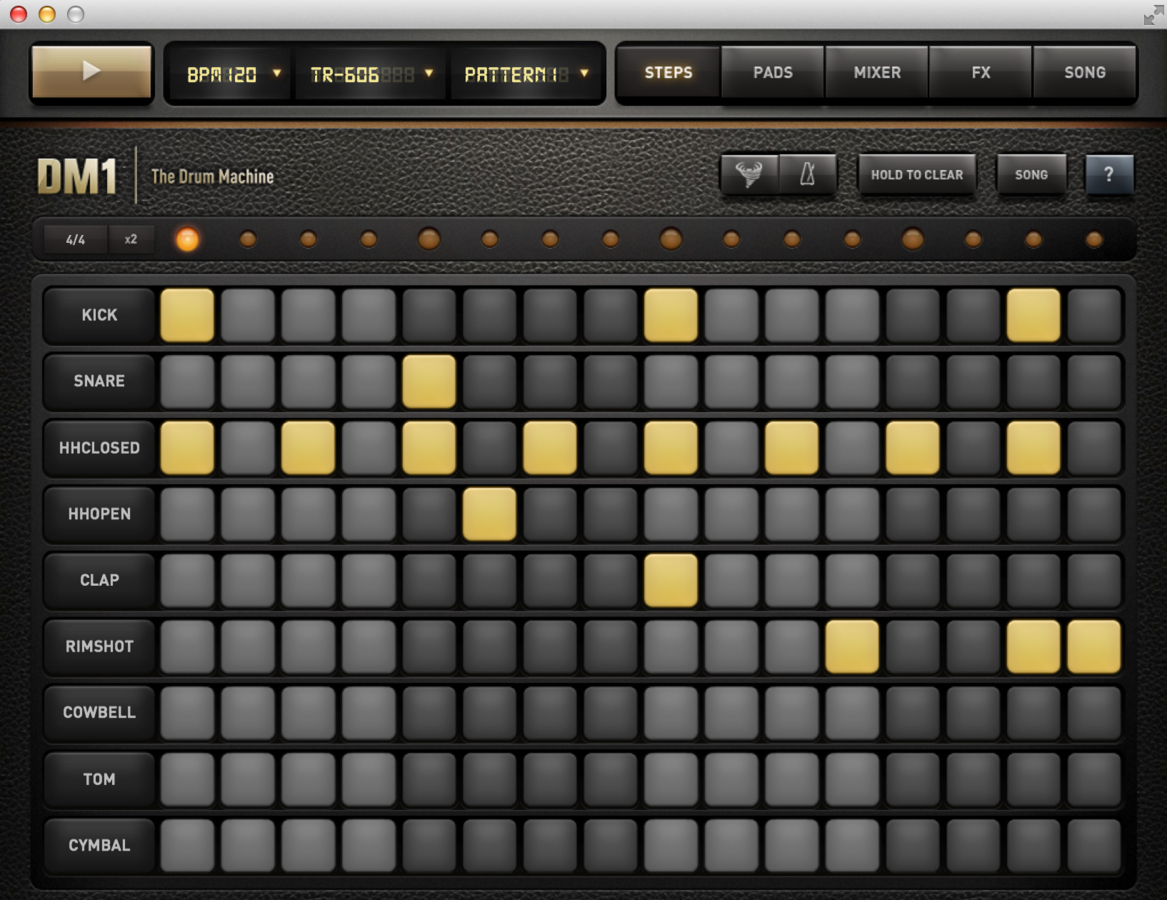Viewport: 1167px width, 900px height.
Task: Enter fullscreen with the titlebar arrows icon
Action: click(x=1154, y=14)
